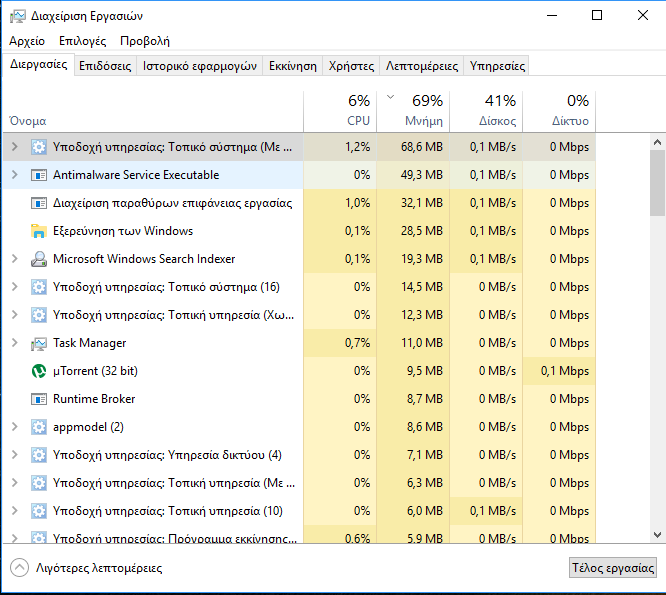Screen dimensions: 666x595
Task: Click the Windows Explorer folder icon
Action: tap(39, 231)
